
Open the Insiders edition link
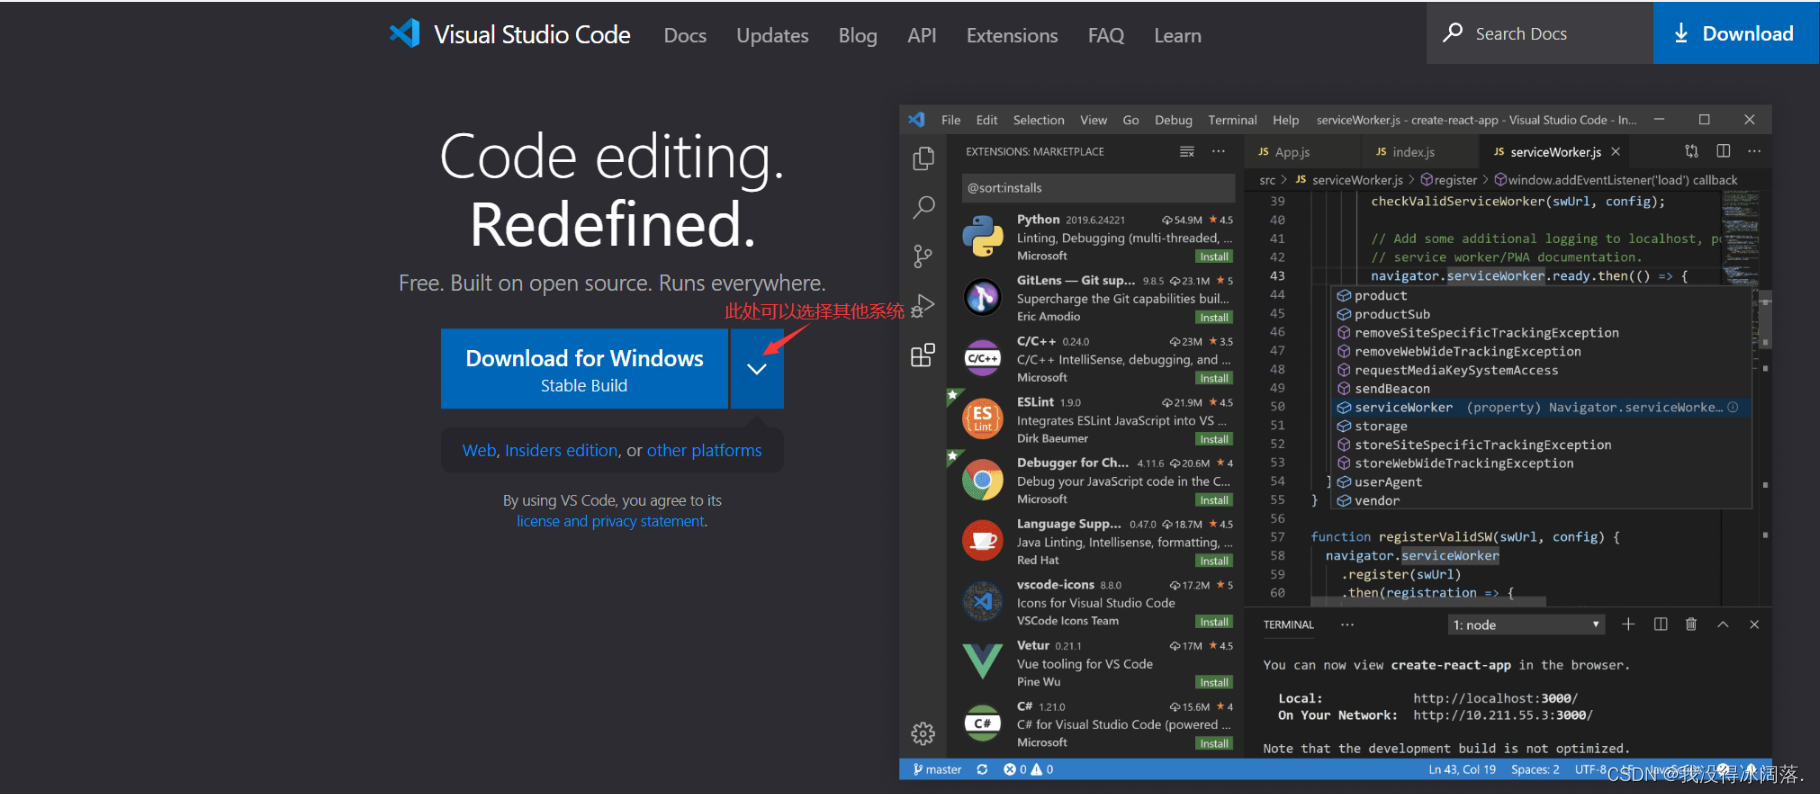(x=561, y=450)
